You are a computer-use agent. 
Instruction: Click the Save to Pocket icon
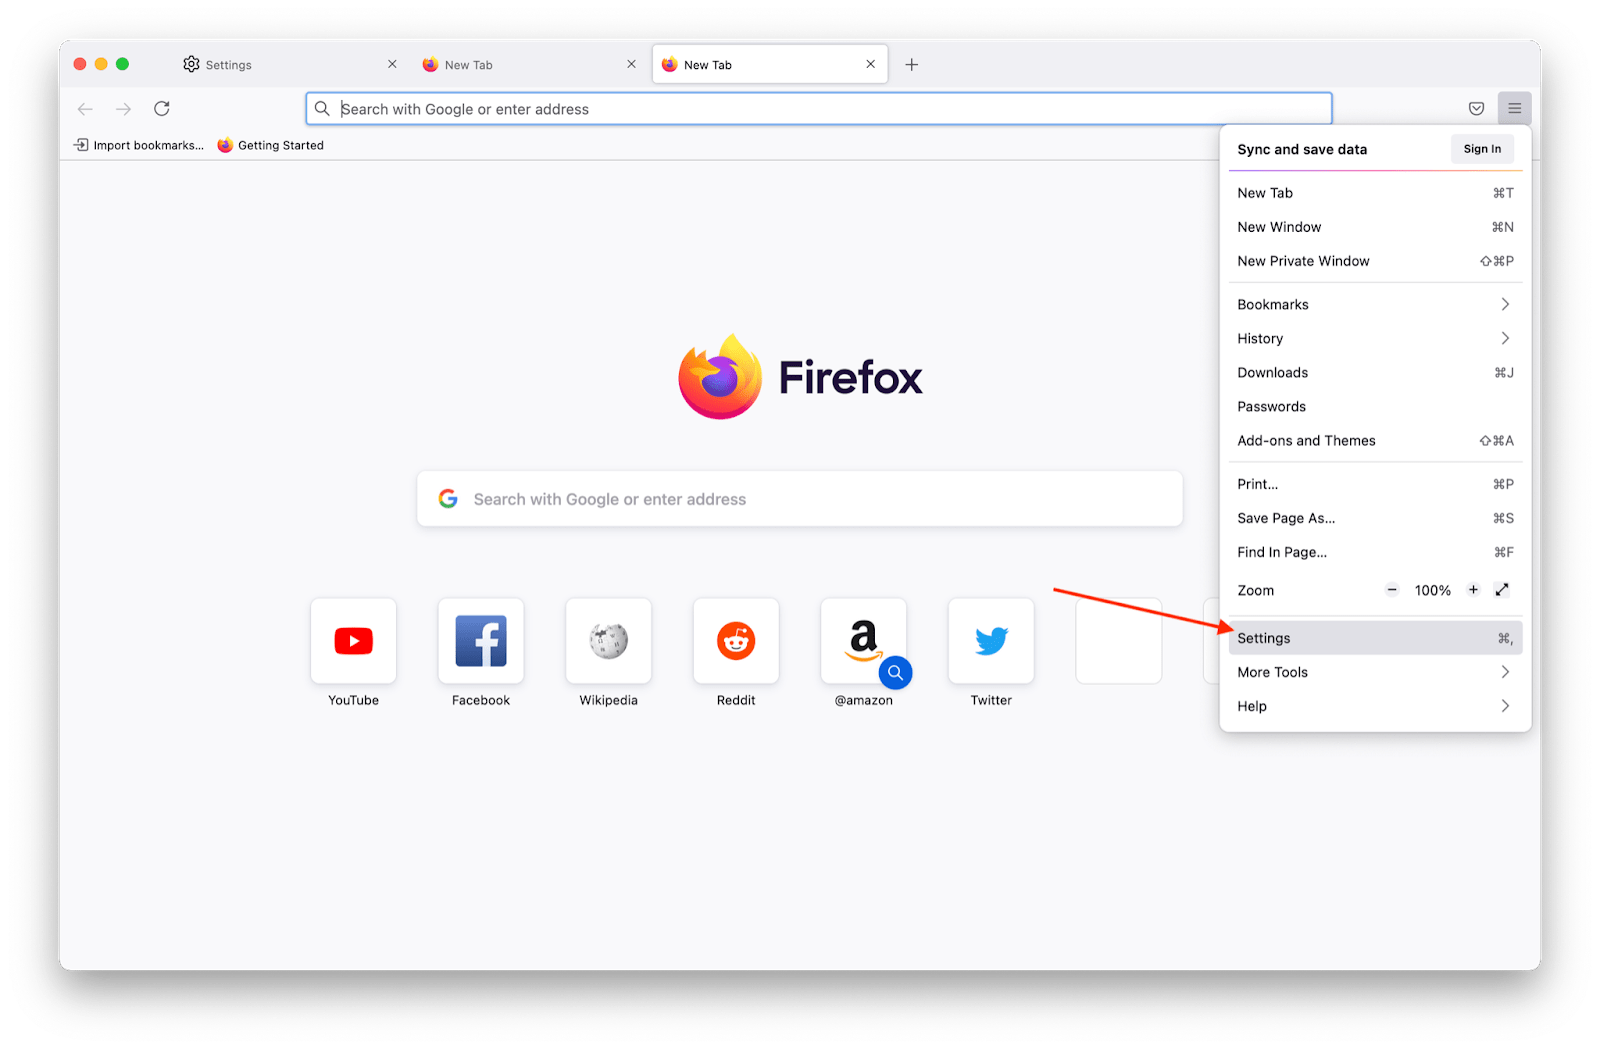coord(1476,108)
